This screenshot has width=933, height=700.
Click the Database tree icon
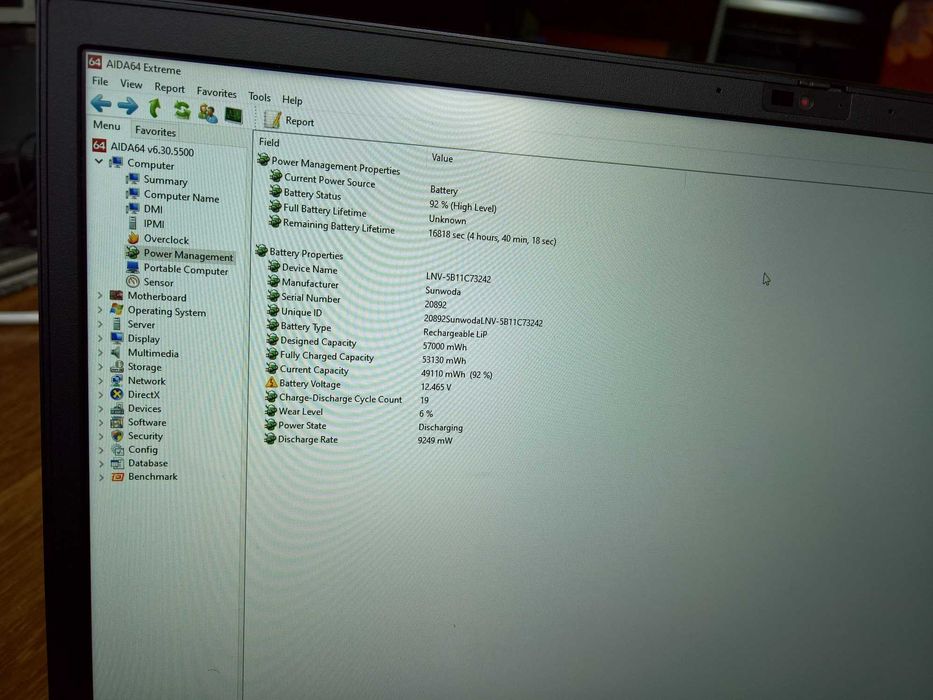tap(117, 463)
